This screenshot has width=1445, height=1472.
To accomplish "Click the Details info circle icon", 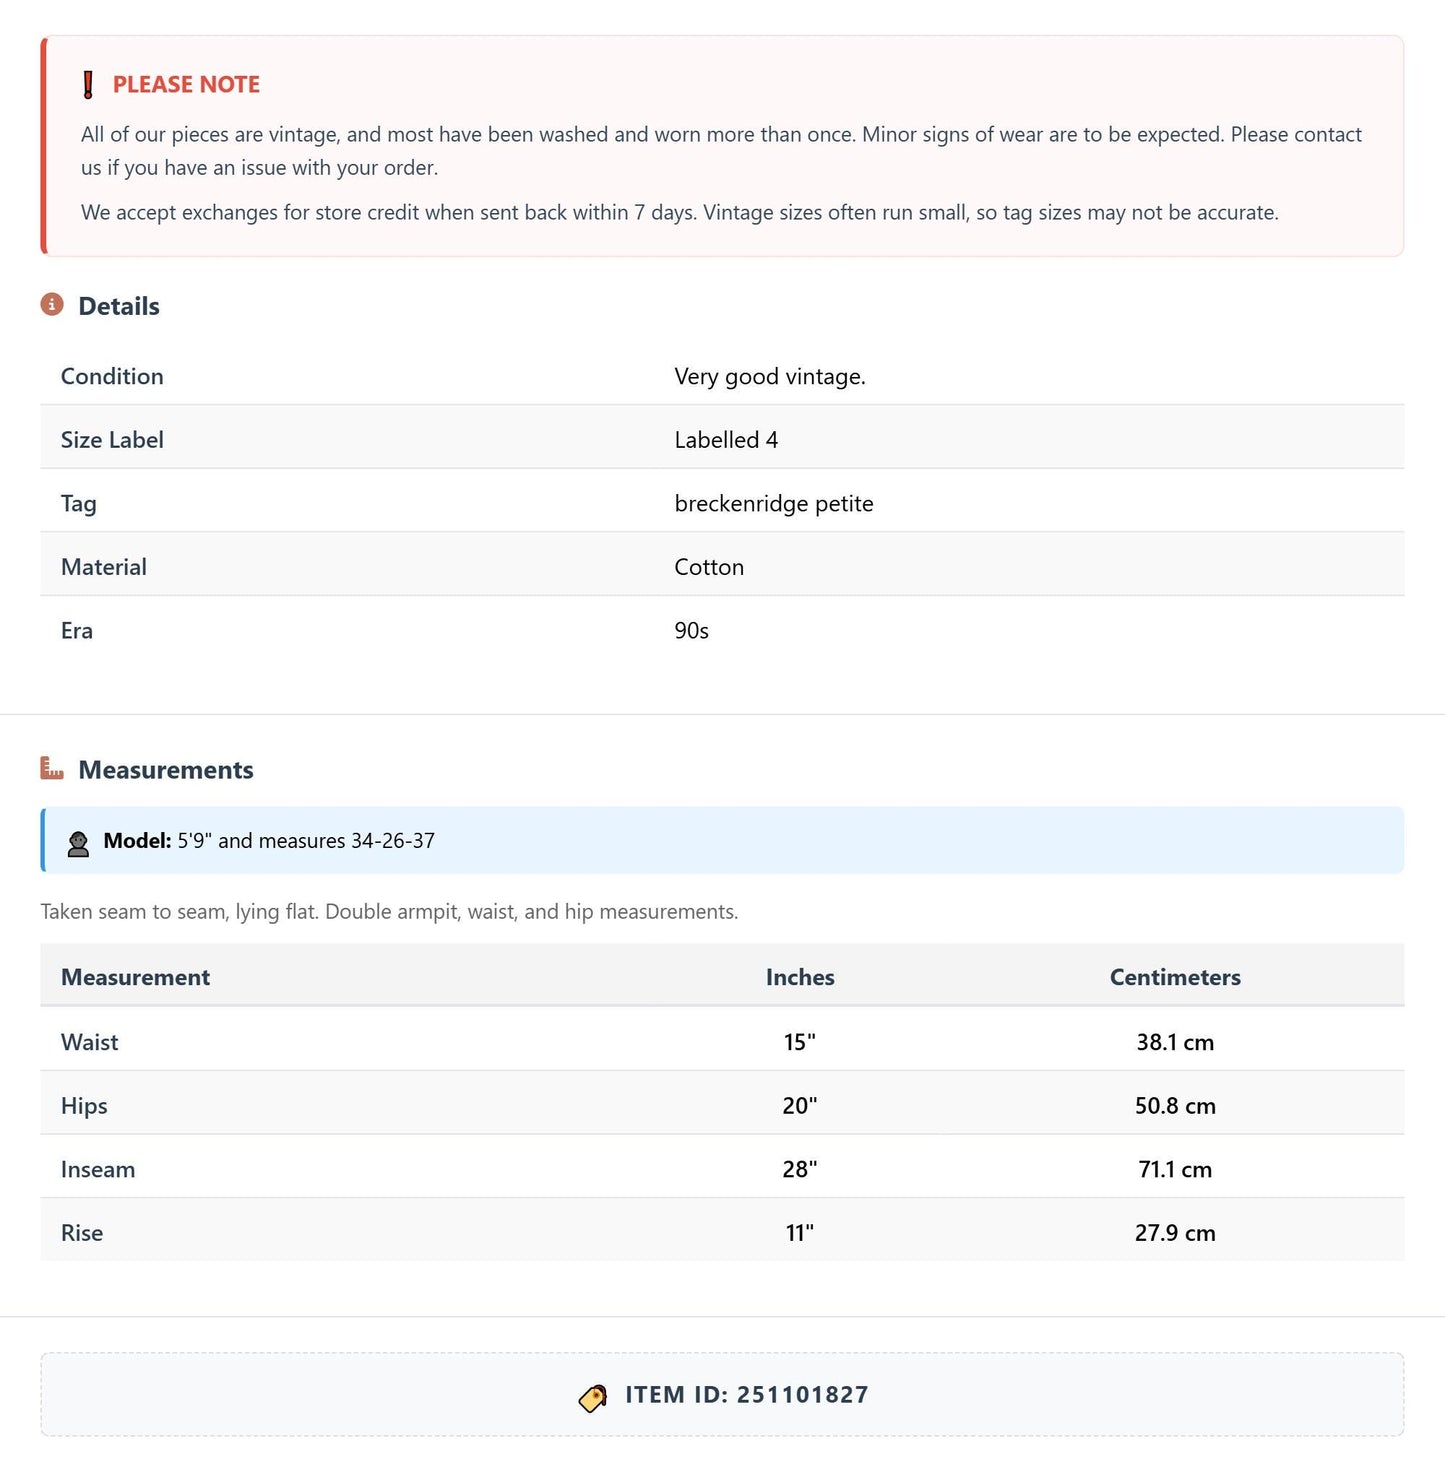I will 52,304.
